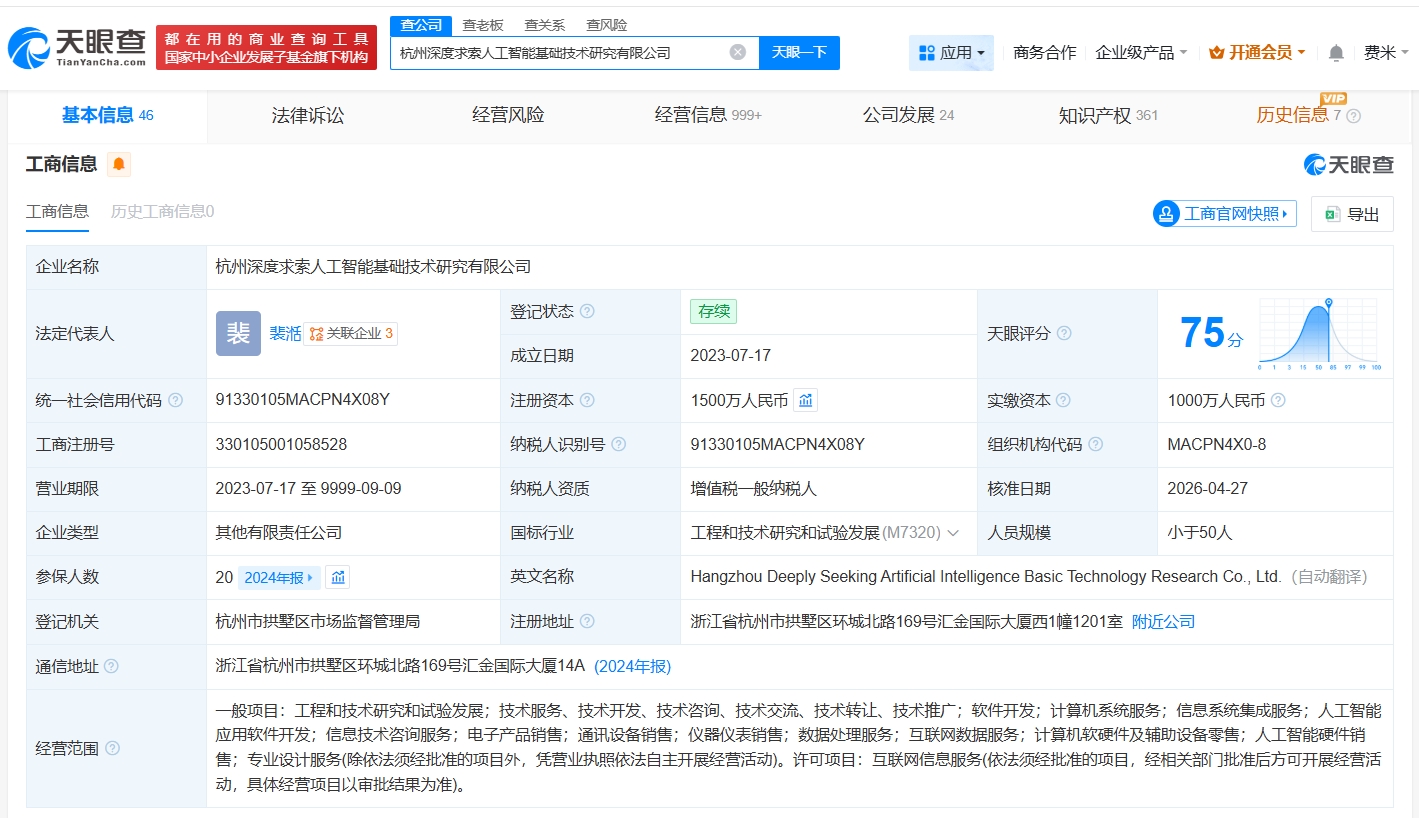
Task: Click the notification bell in top bar
Action: (x=1336, y=53)
